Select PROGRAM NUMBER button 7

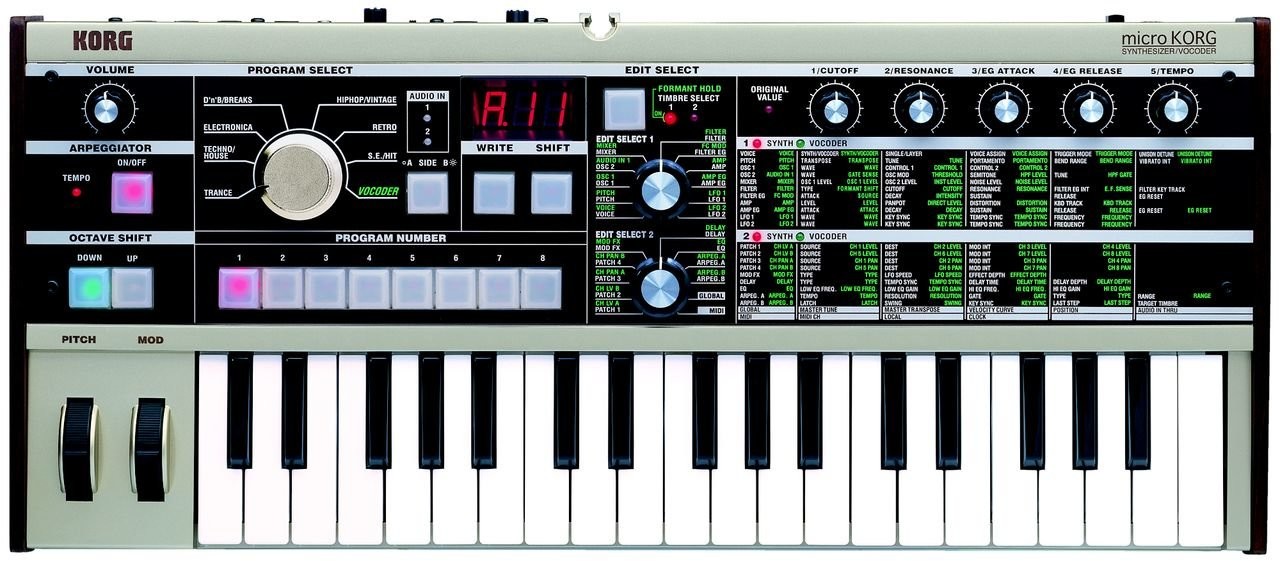[x=498, y=288]
